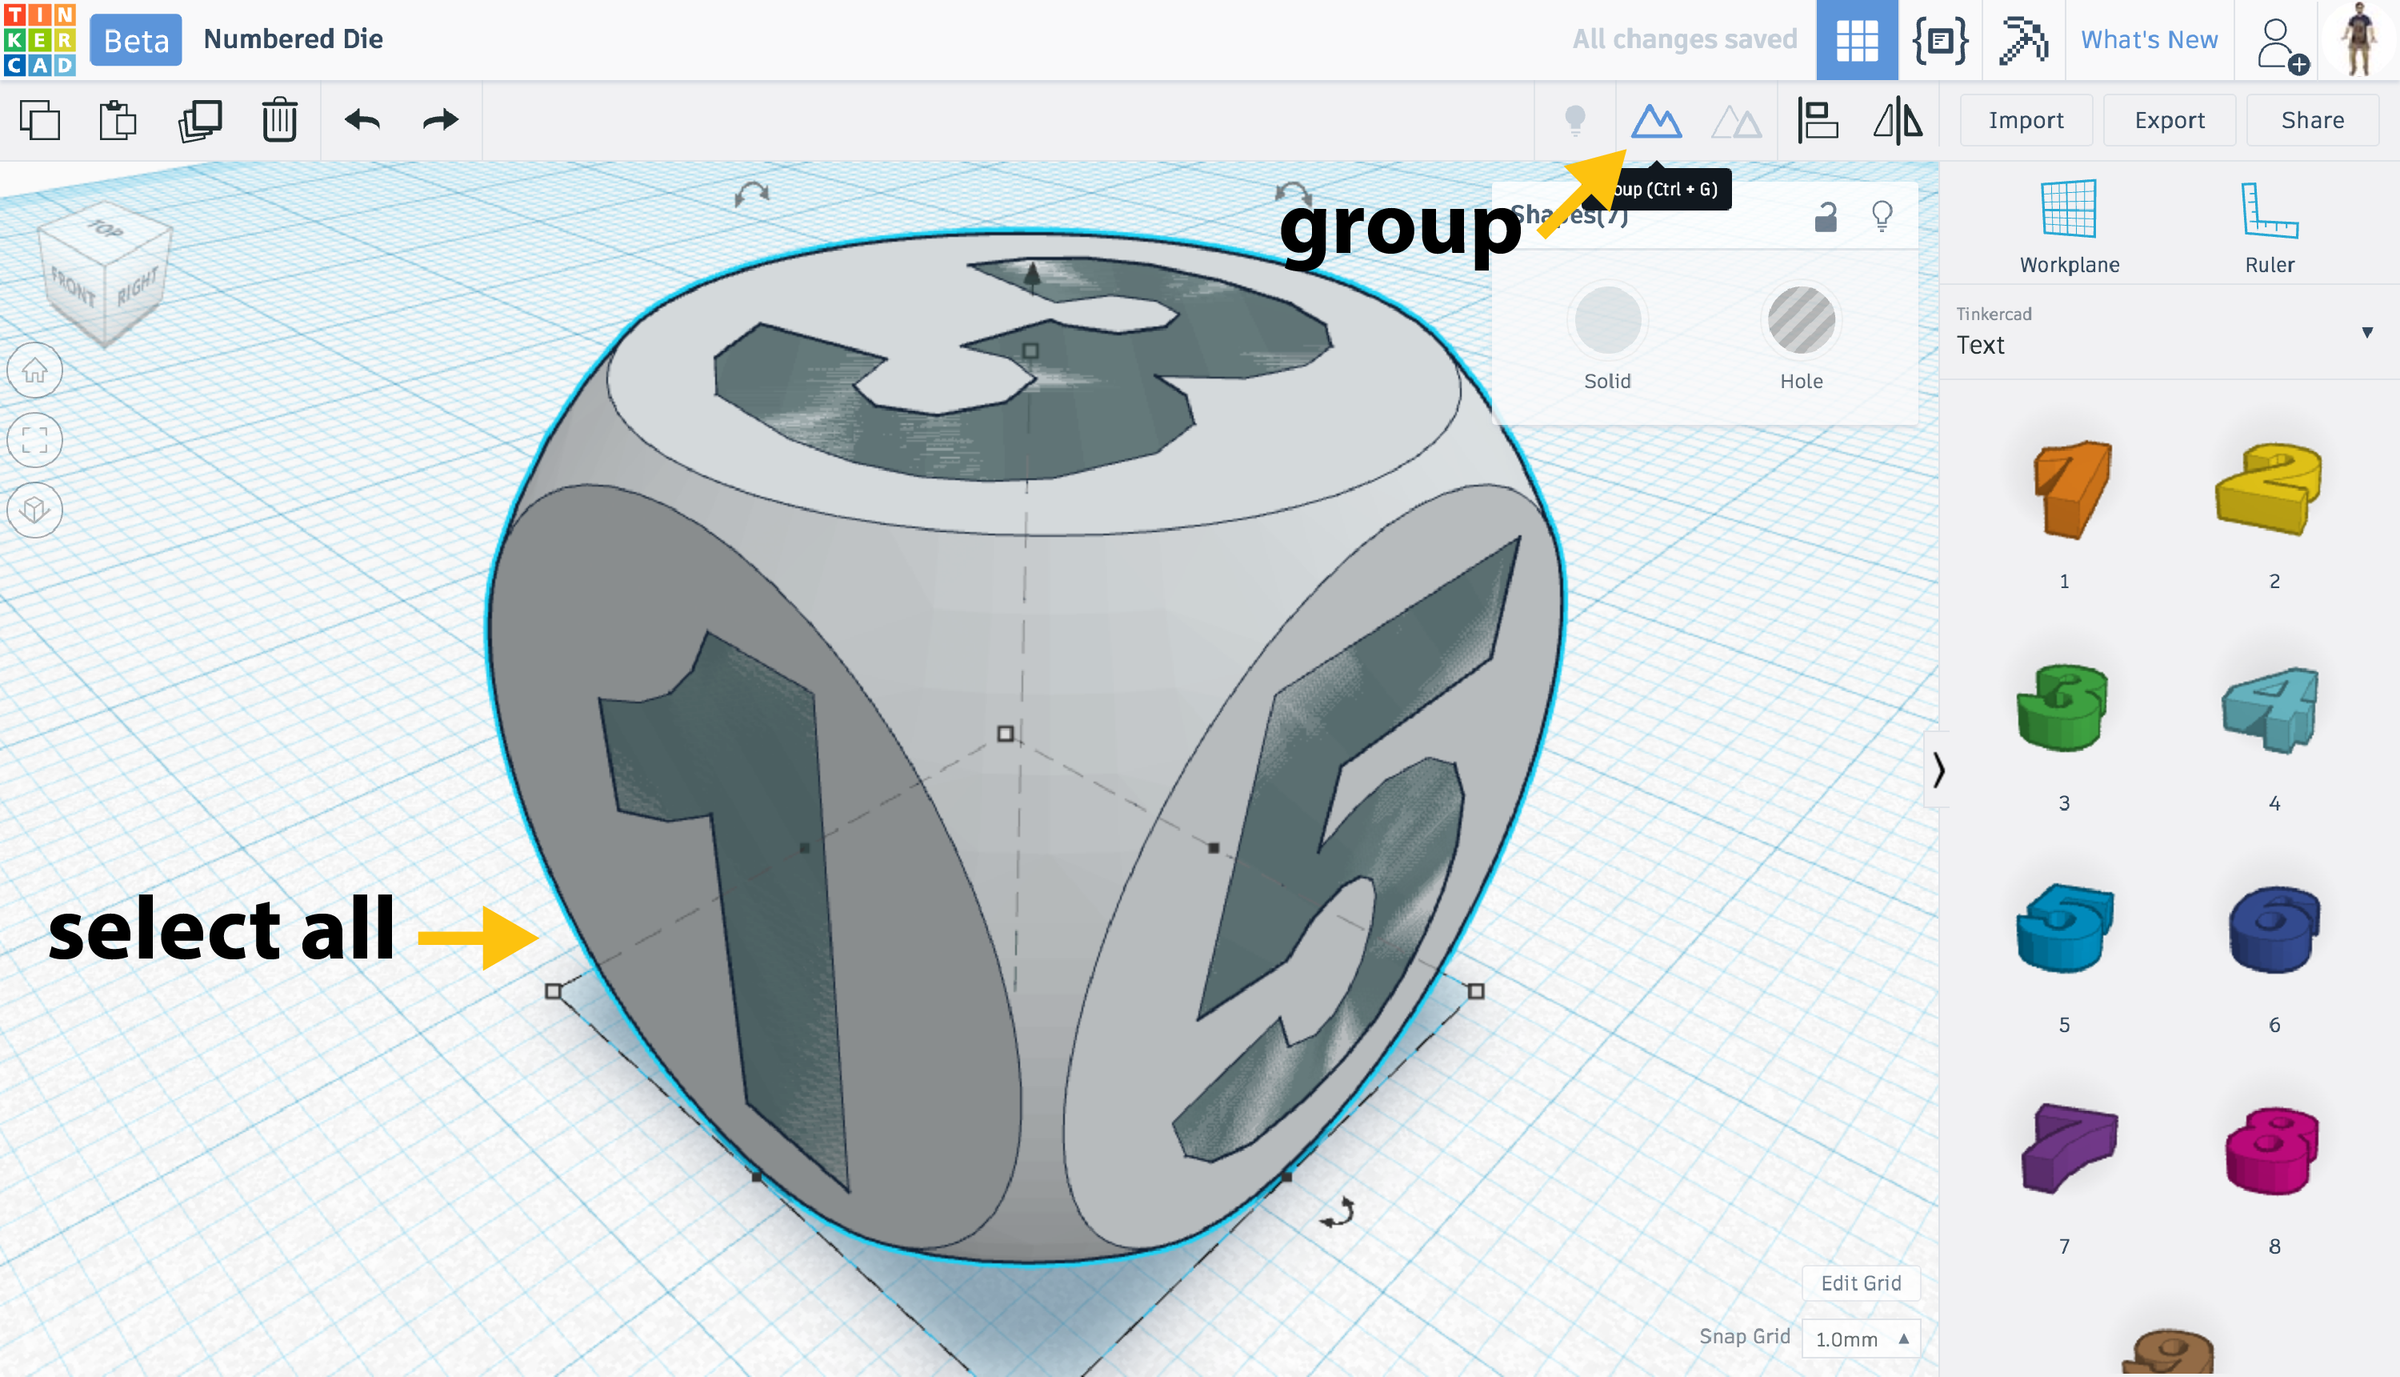The width and height of the screenshot is (2400, 1377).
Task: Delete selection with trash icon
Action: [x=280, y=121]
